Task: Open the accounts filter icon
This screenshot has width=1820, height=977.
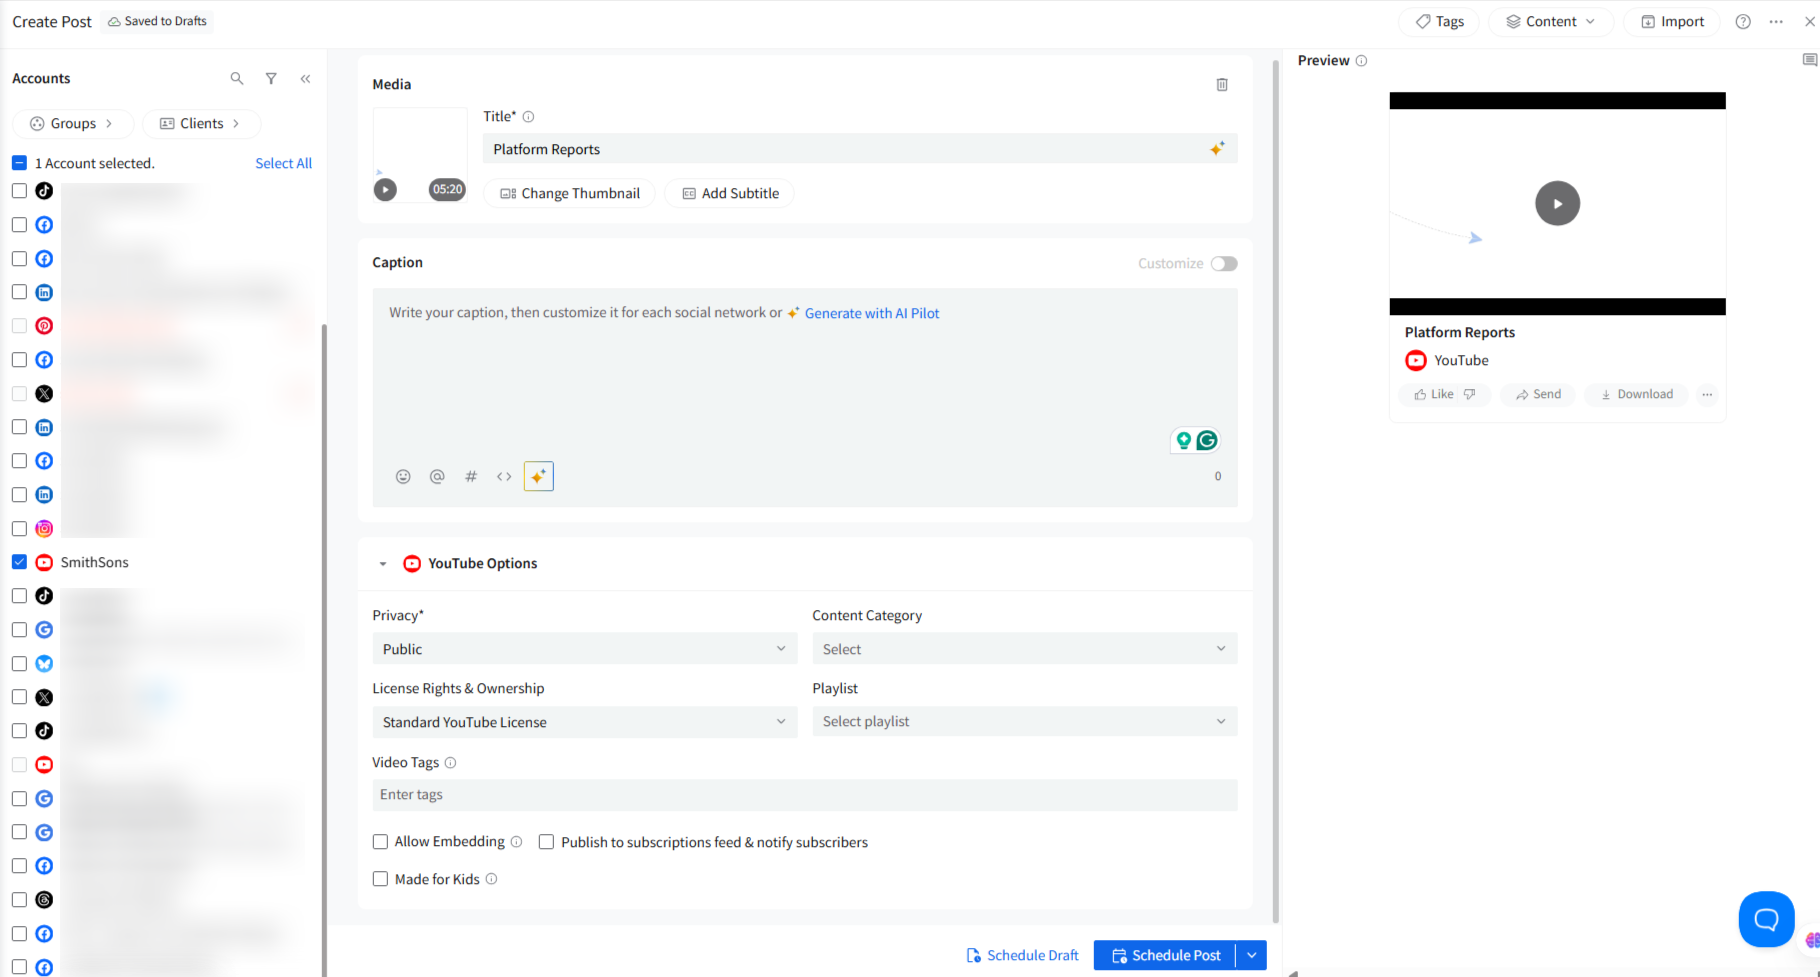Action: click(x=271, y=78)
